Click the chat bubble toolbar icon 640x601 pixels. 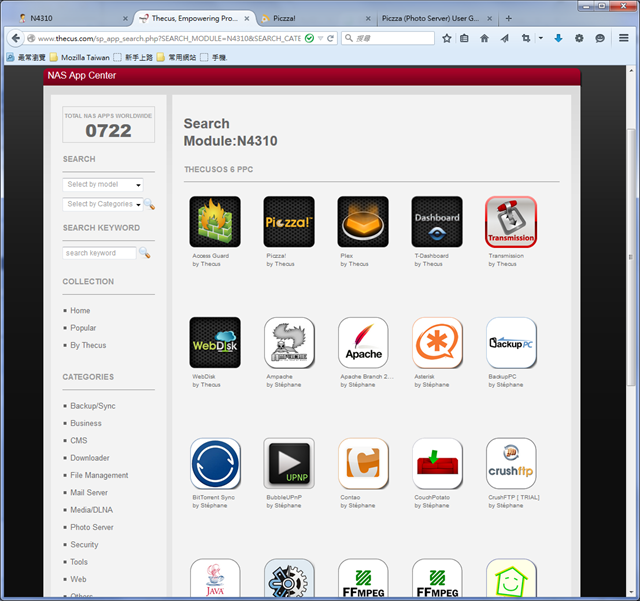pos(600,38)
